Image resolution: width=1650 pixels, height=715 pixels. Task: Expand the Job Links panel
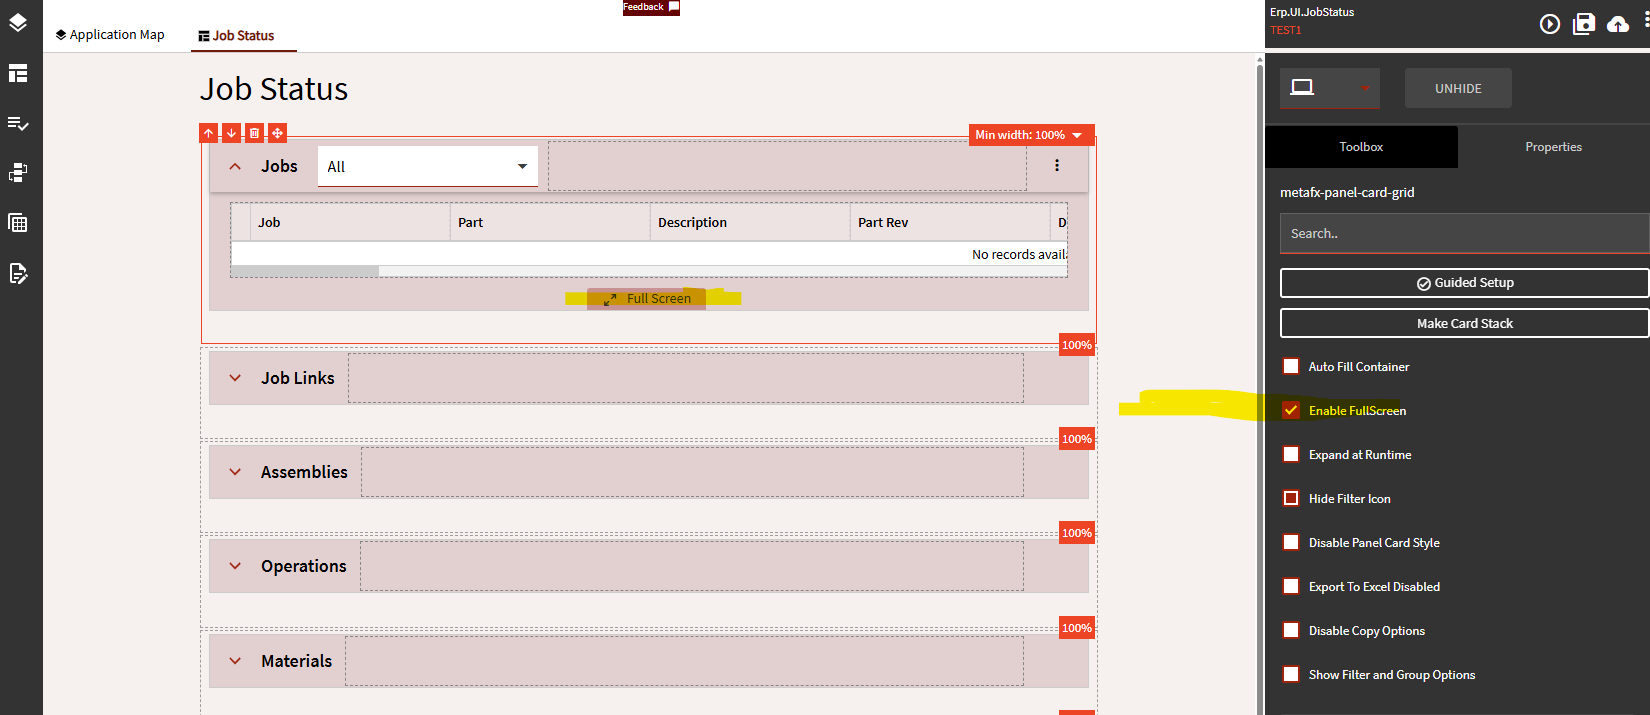pos(235,378)
